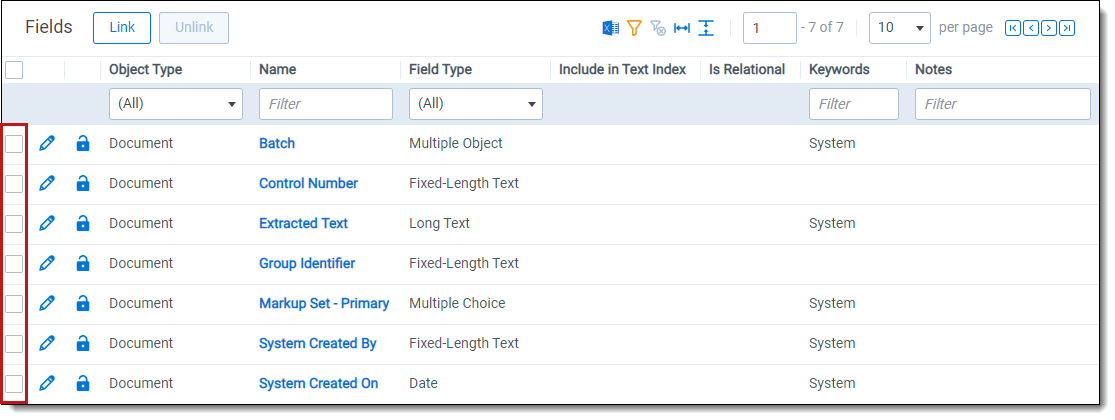Go to the last page of results

click(x=1067, y=28)
